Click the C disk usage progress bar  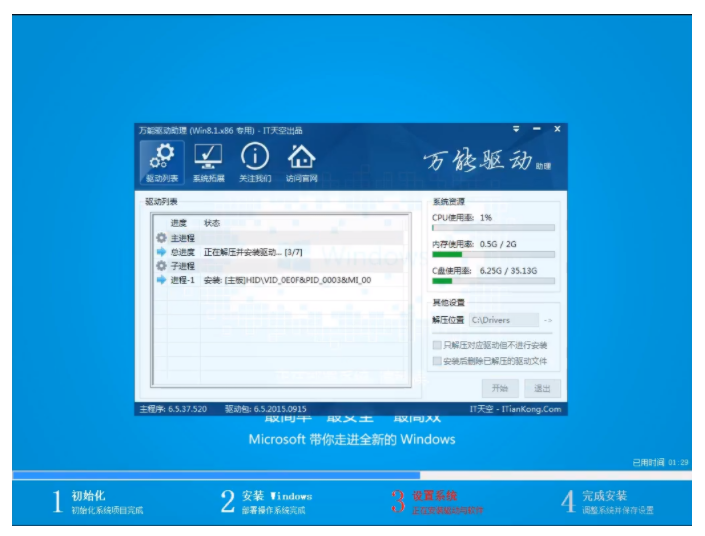coord(493,281)
